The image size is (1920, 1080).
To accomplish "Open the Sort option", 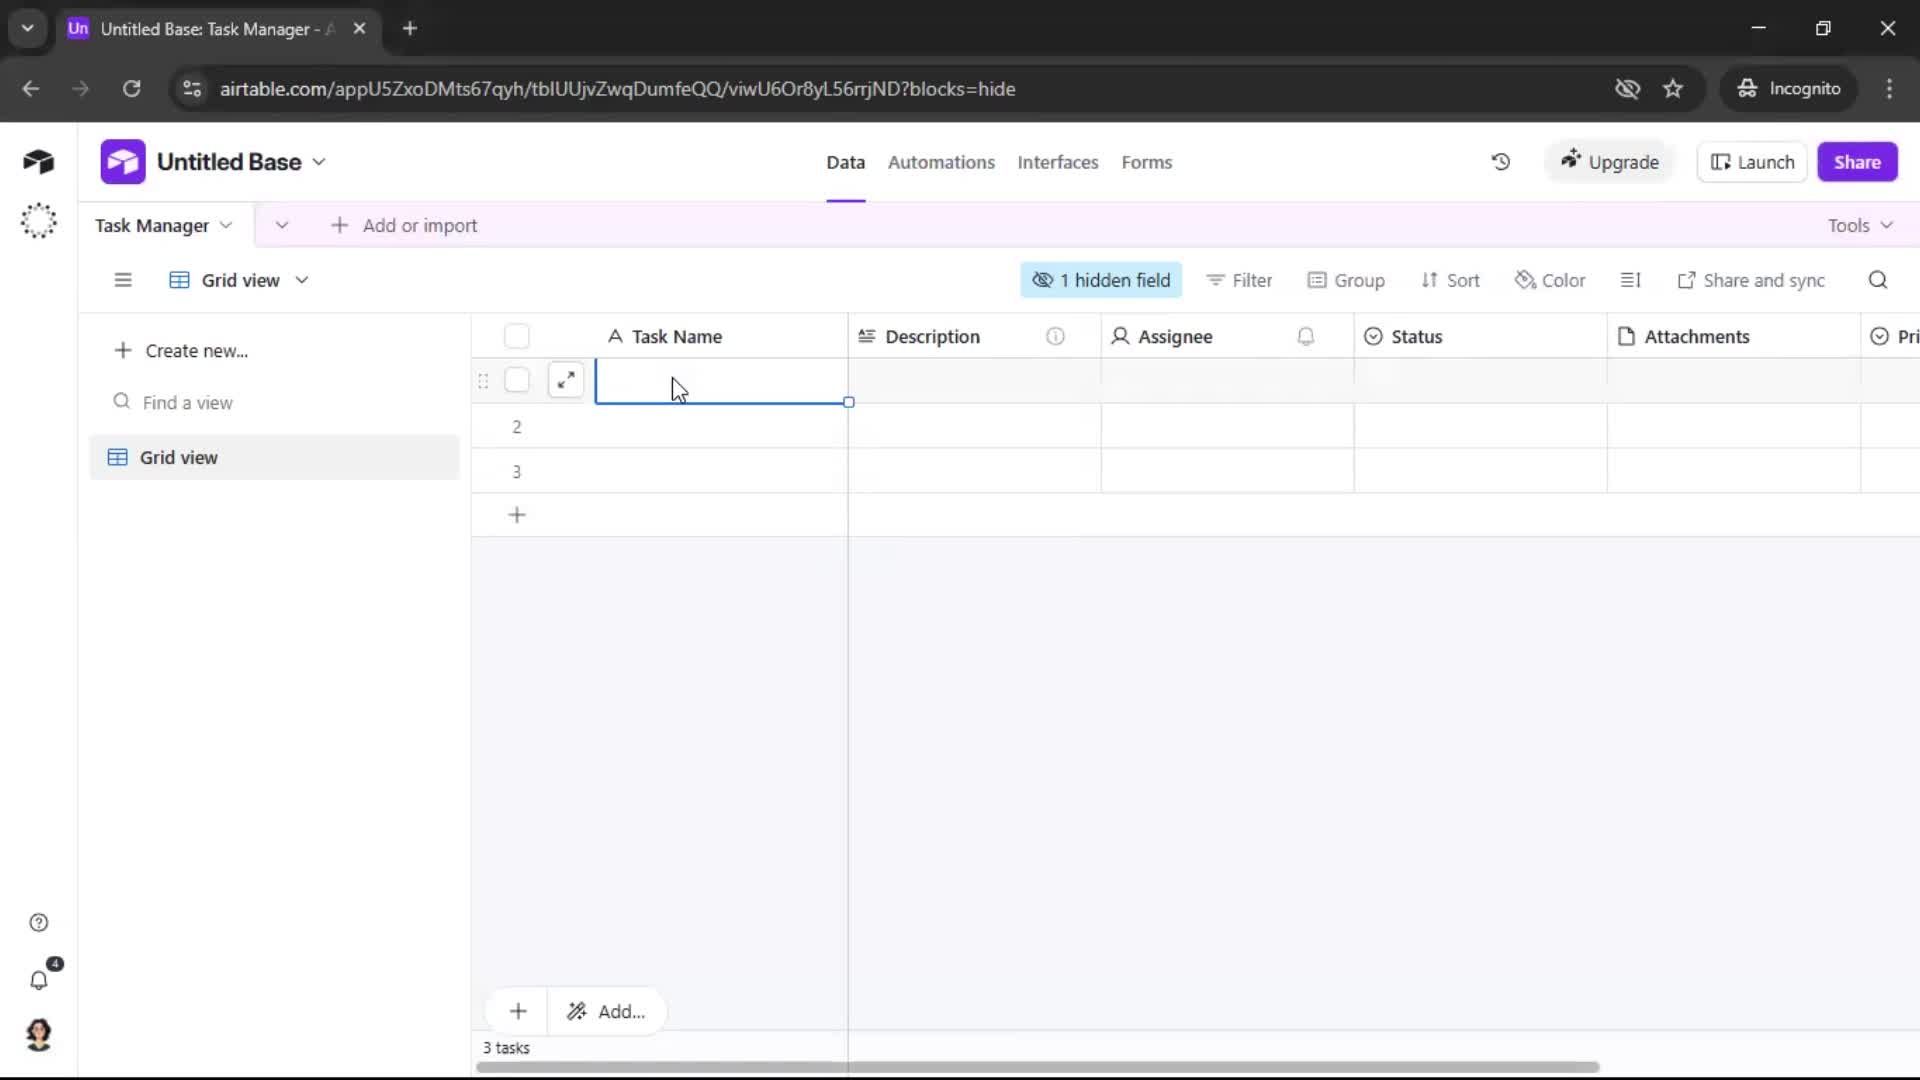I will pos(1450,280).
